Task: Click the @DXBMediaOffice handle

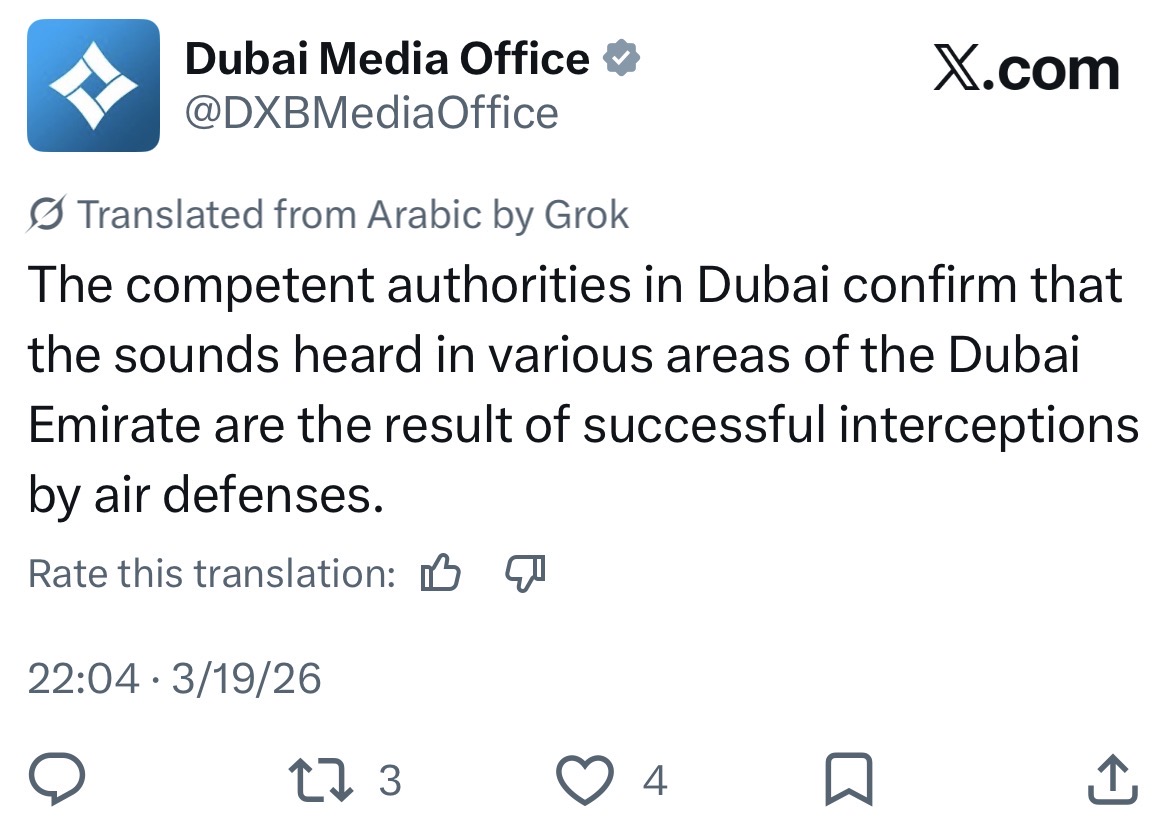Action: pyautogui.click(x=370, y=112)
